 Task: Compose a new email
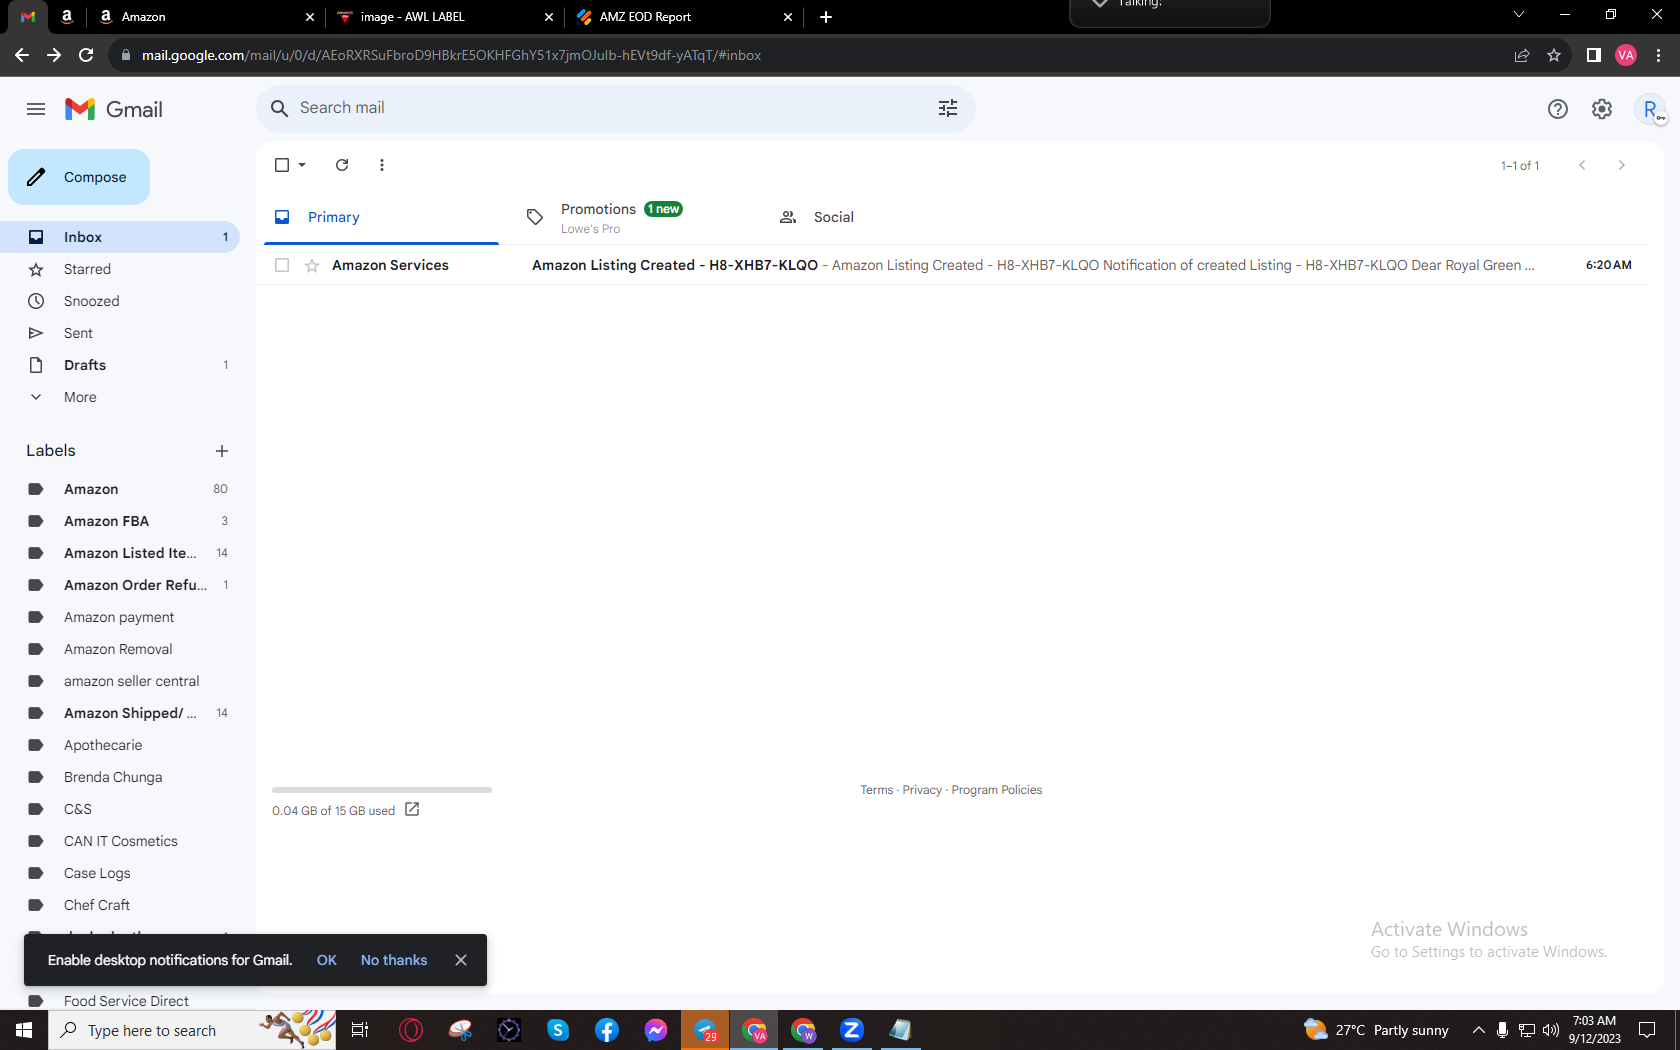point(79,177)
